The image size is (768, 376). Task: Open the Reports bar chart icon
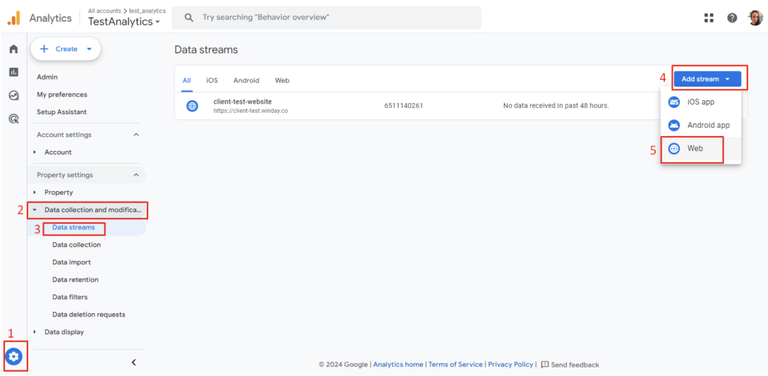pyautogui.click(x=14, y=72)
